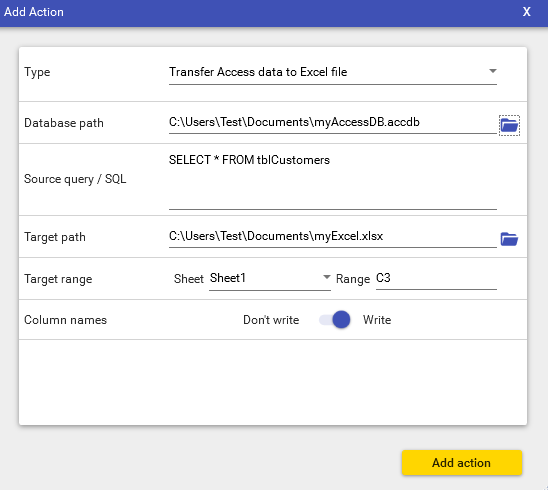Choose the 'Write' label next to switch
Screen dimensions: 548x490
click(377, 320)
